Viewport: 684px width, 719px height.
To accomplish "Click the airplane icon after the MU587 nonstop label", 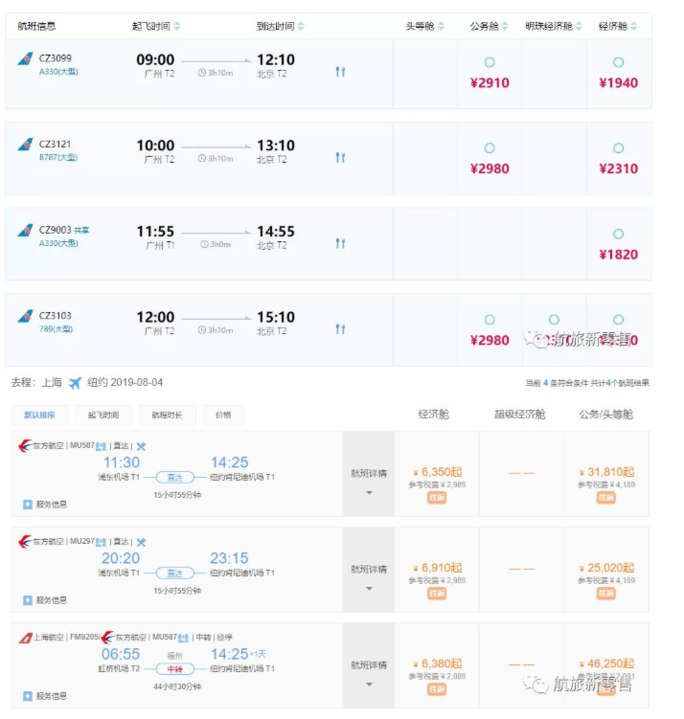I will (141, 445).
